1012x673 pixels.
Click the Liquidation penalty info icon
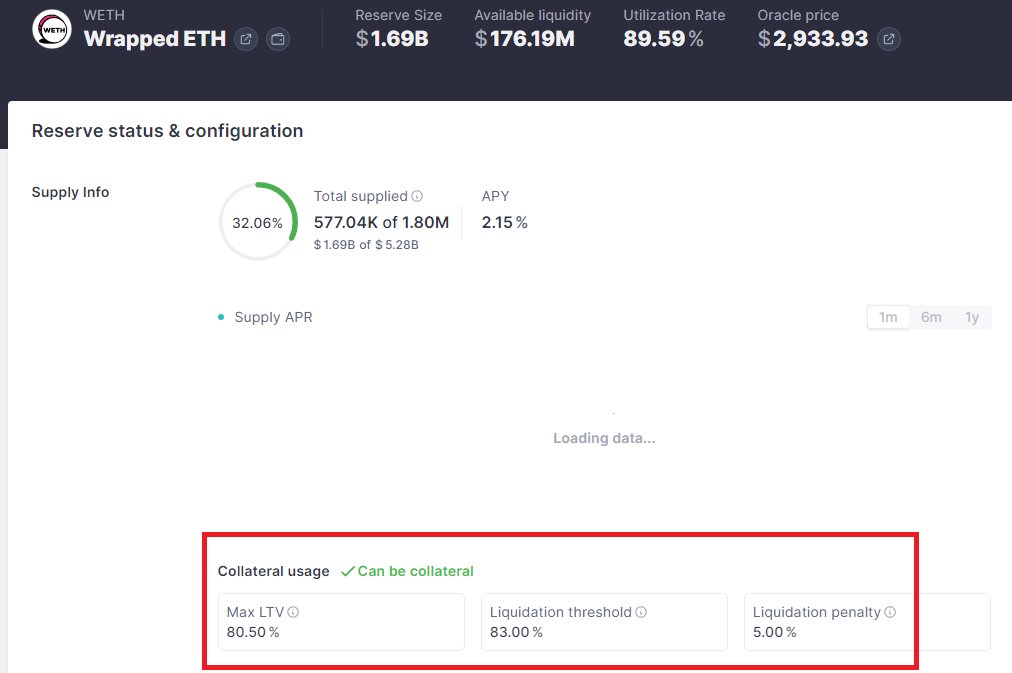point(890,612)
